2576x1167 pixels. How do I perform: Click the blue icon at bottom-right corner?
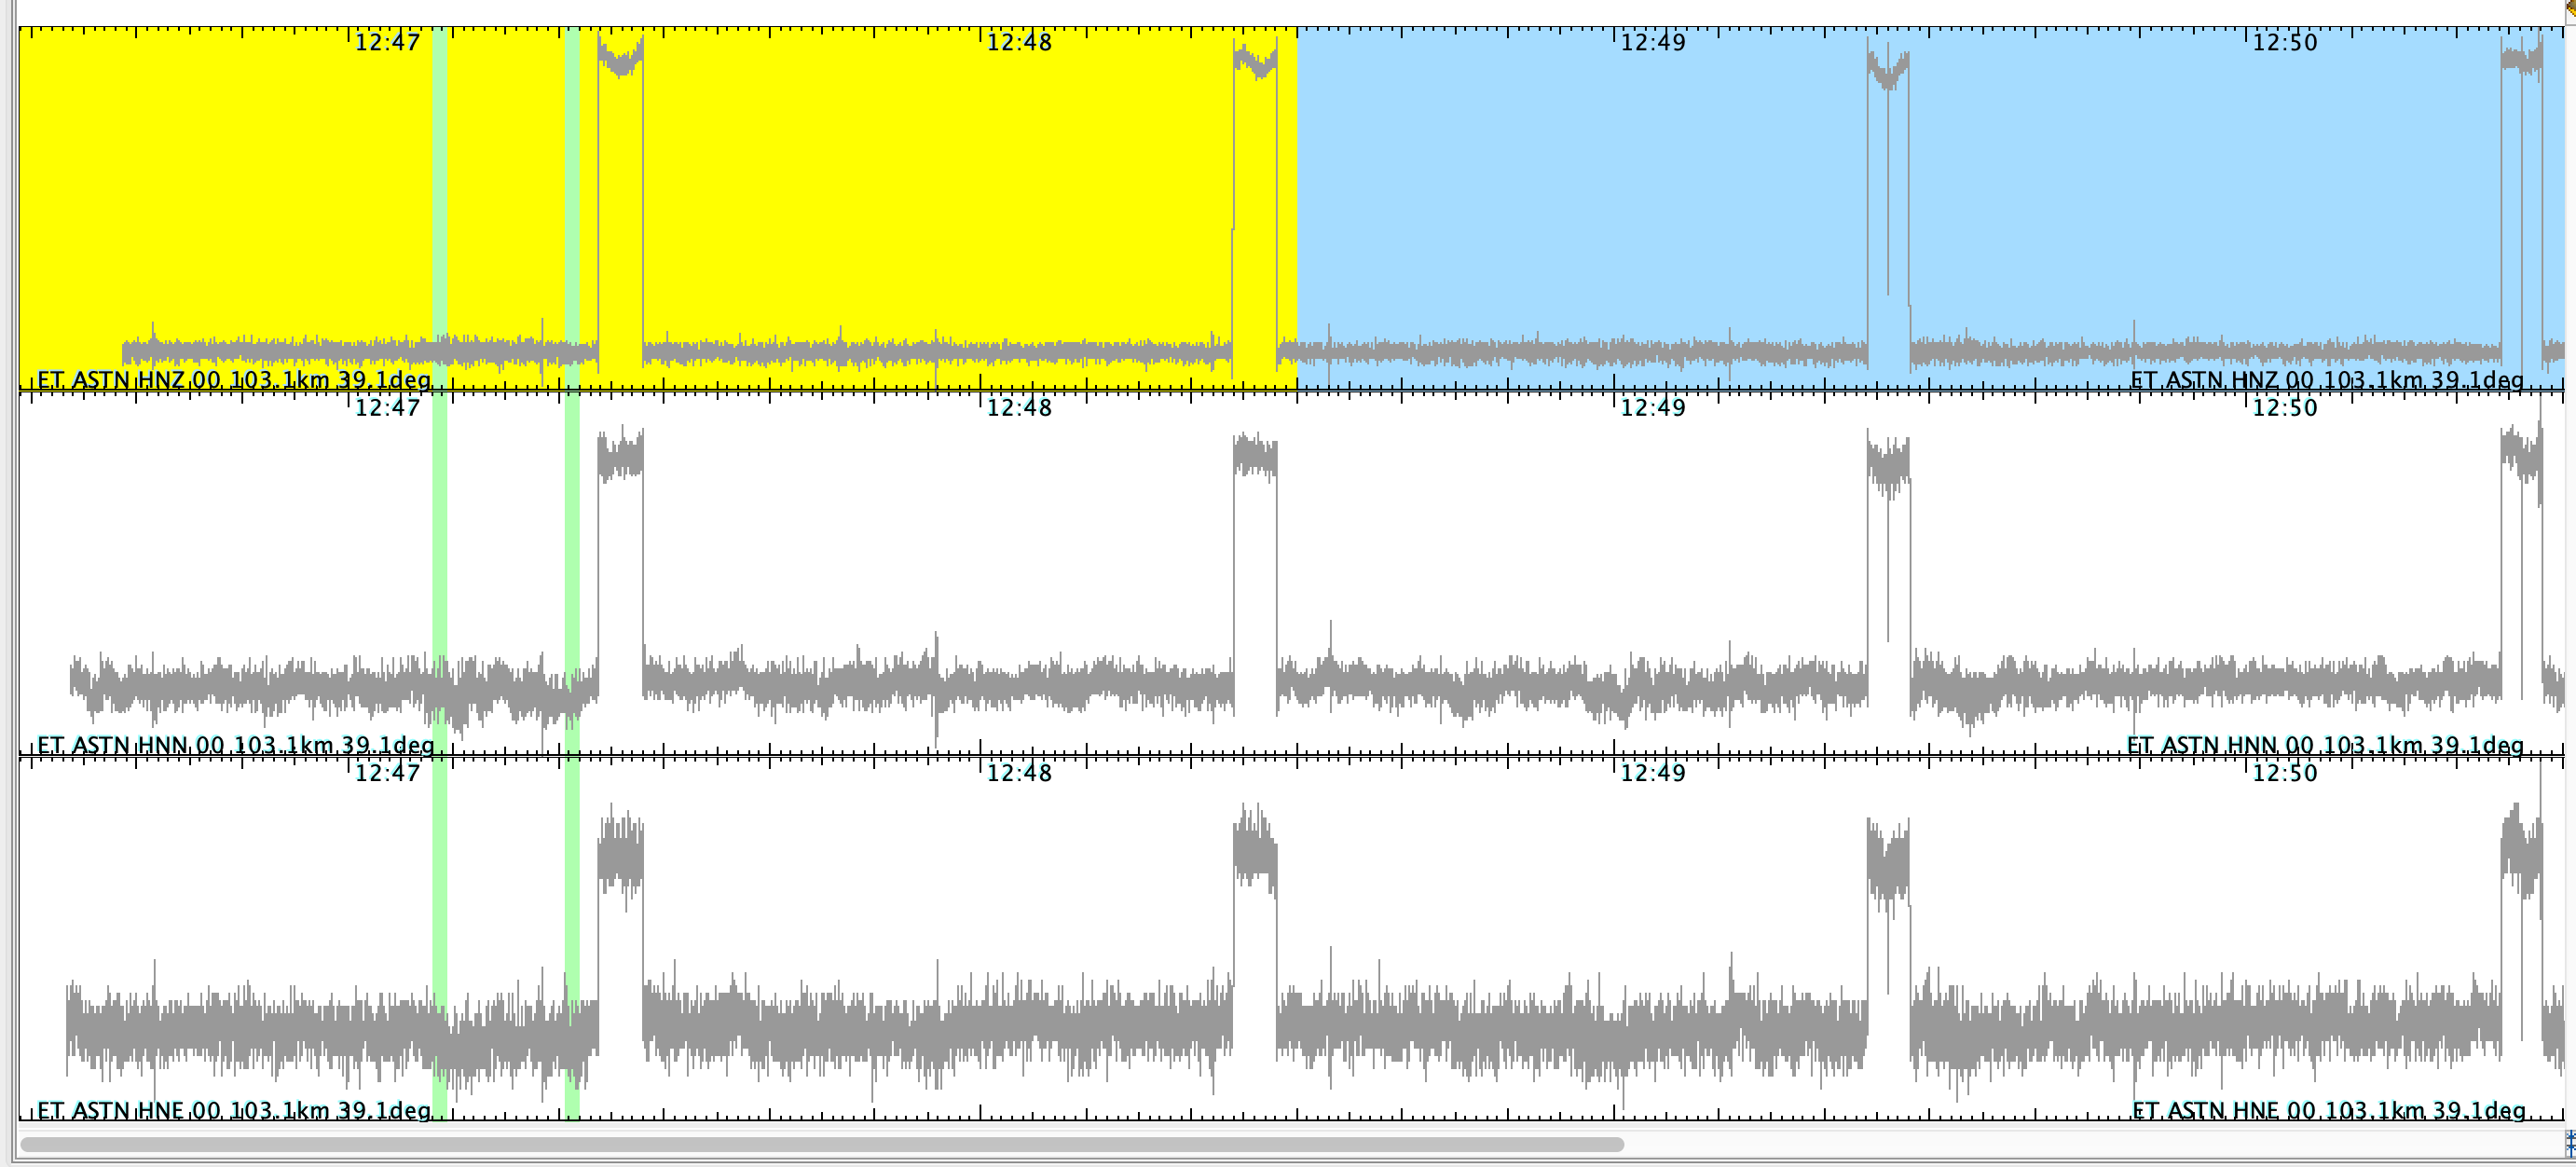pos(2570,1142)
